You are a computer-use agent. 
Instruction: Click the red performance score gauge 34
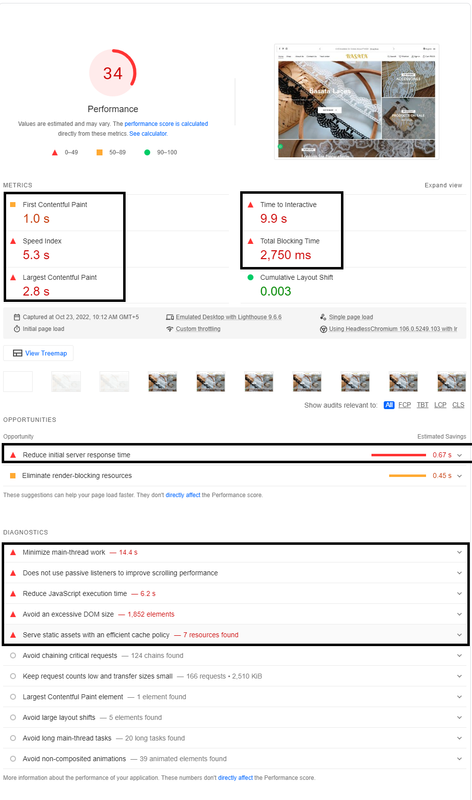[113, 73]
